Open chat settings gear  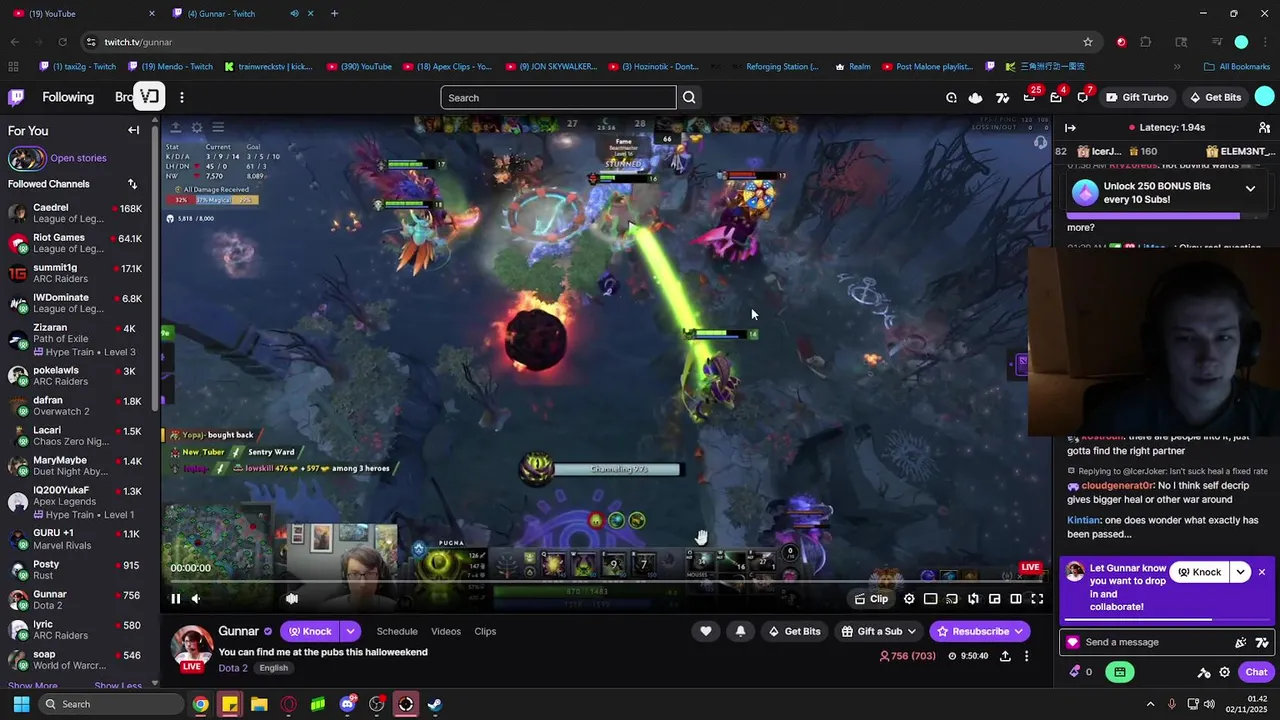point(1224,672)
